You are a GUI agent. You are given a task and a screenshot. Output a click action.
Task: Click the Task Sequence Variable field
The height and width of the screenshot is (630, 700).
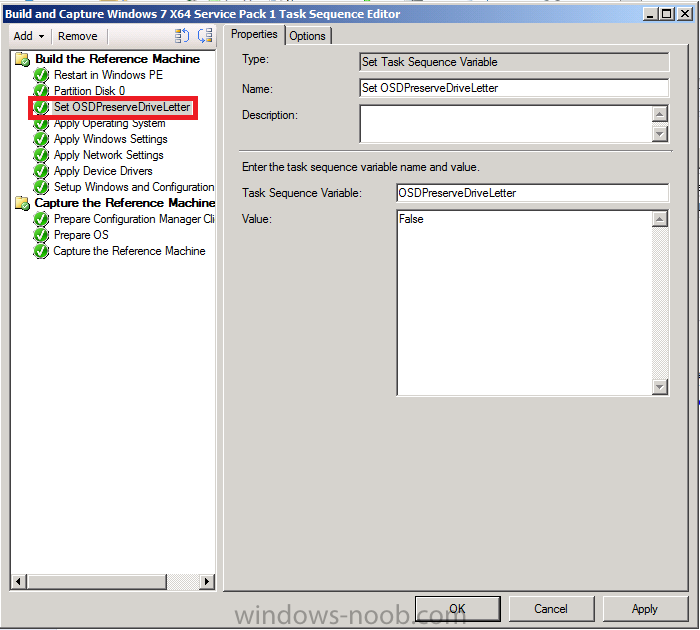click(x=533, y=193)
